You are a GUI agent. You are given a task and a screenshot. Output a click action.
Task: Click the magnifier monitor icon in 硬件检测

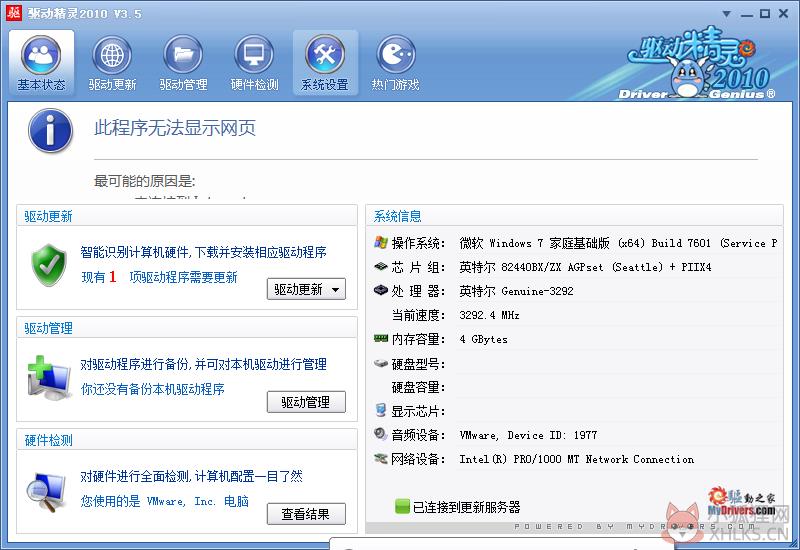click(46, 491)
